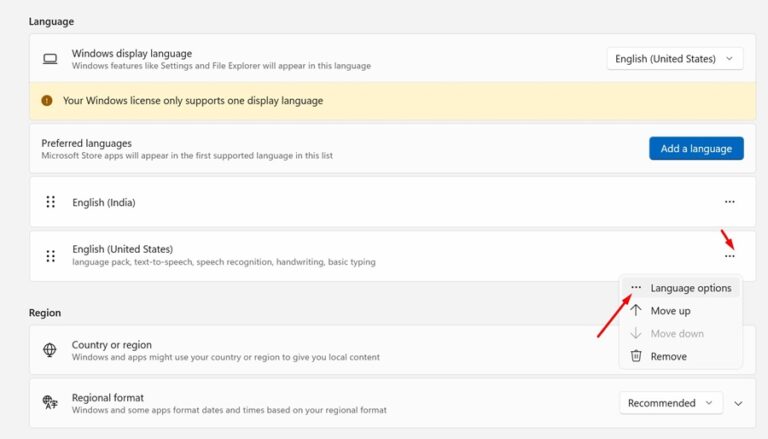Open the Recommended regional format dropdown
The height and width of the screenshot is (439, 768).
tap(670, 403)
